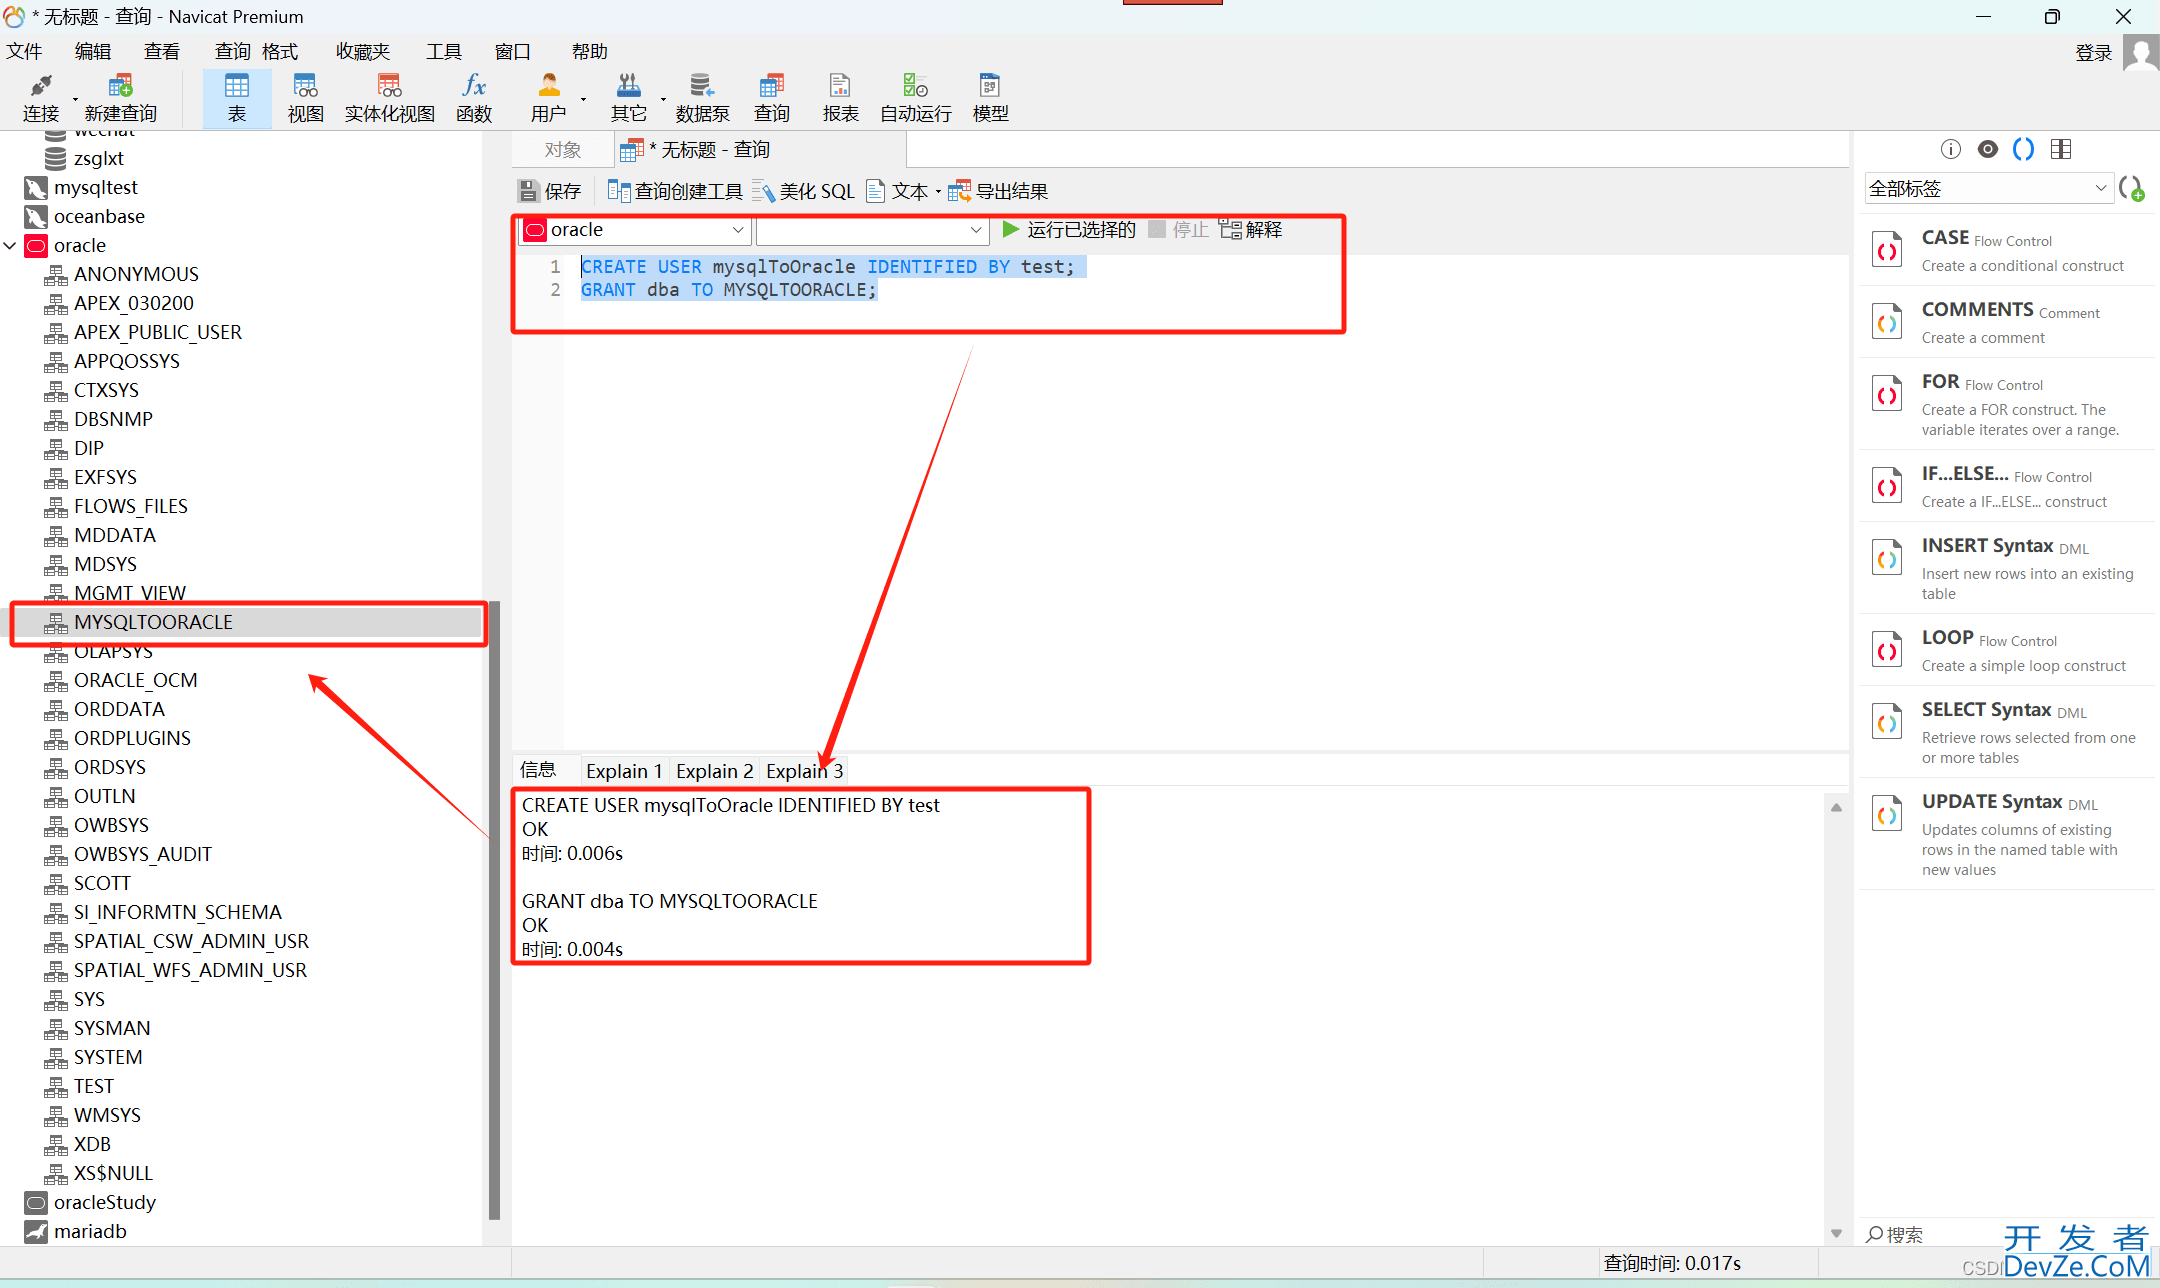Screen dimensions: 2160x1288
Task: Select the mariadb connection
Action: tap(90, 1231)
